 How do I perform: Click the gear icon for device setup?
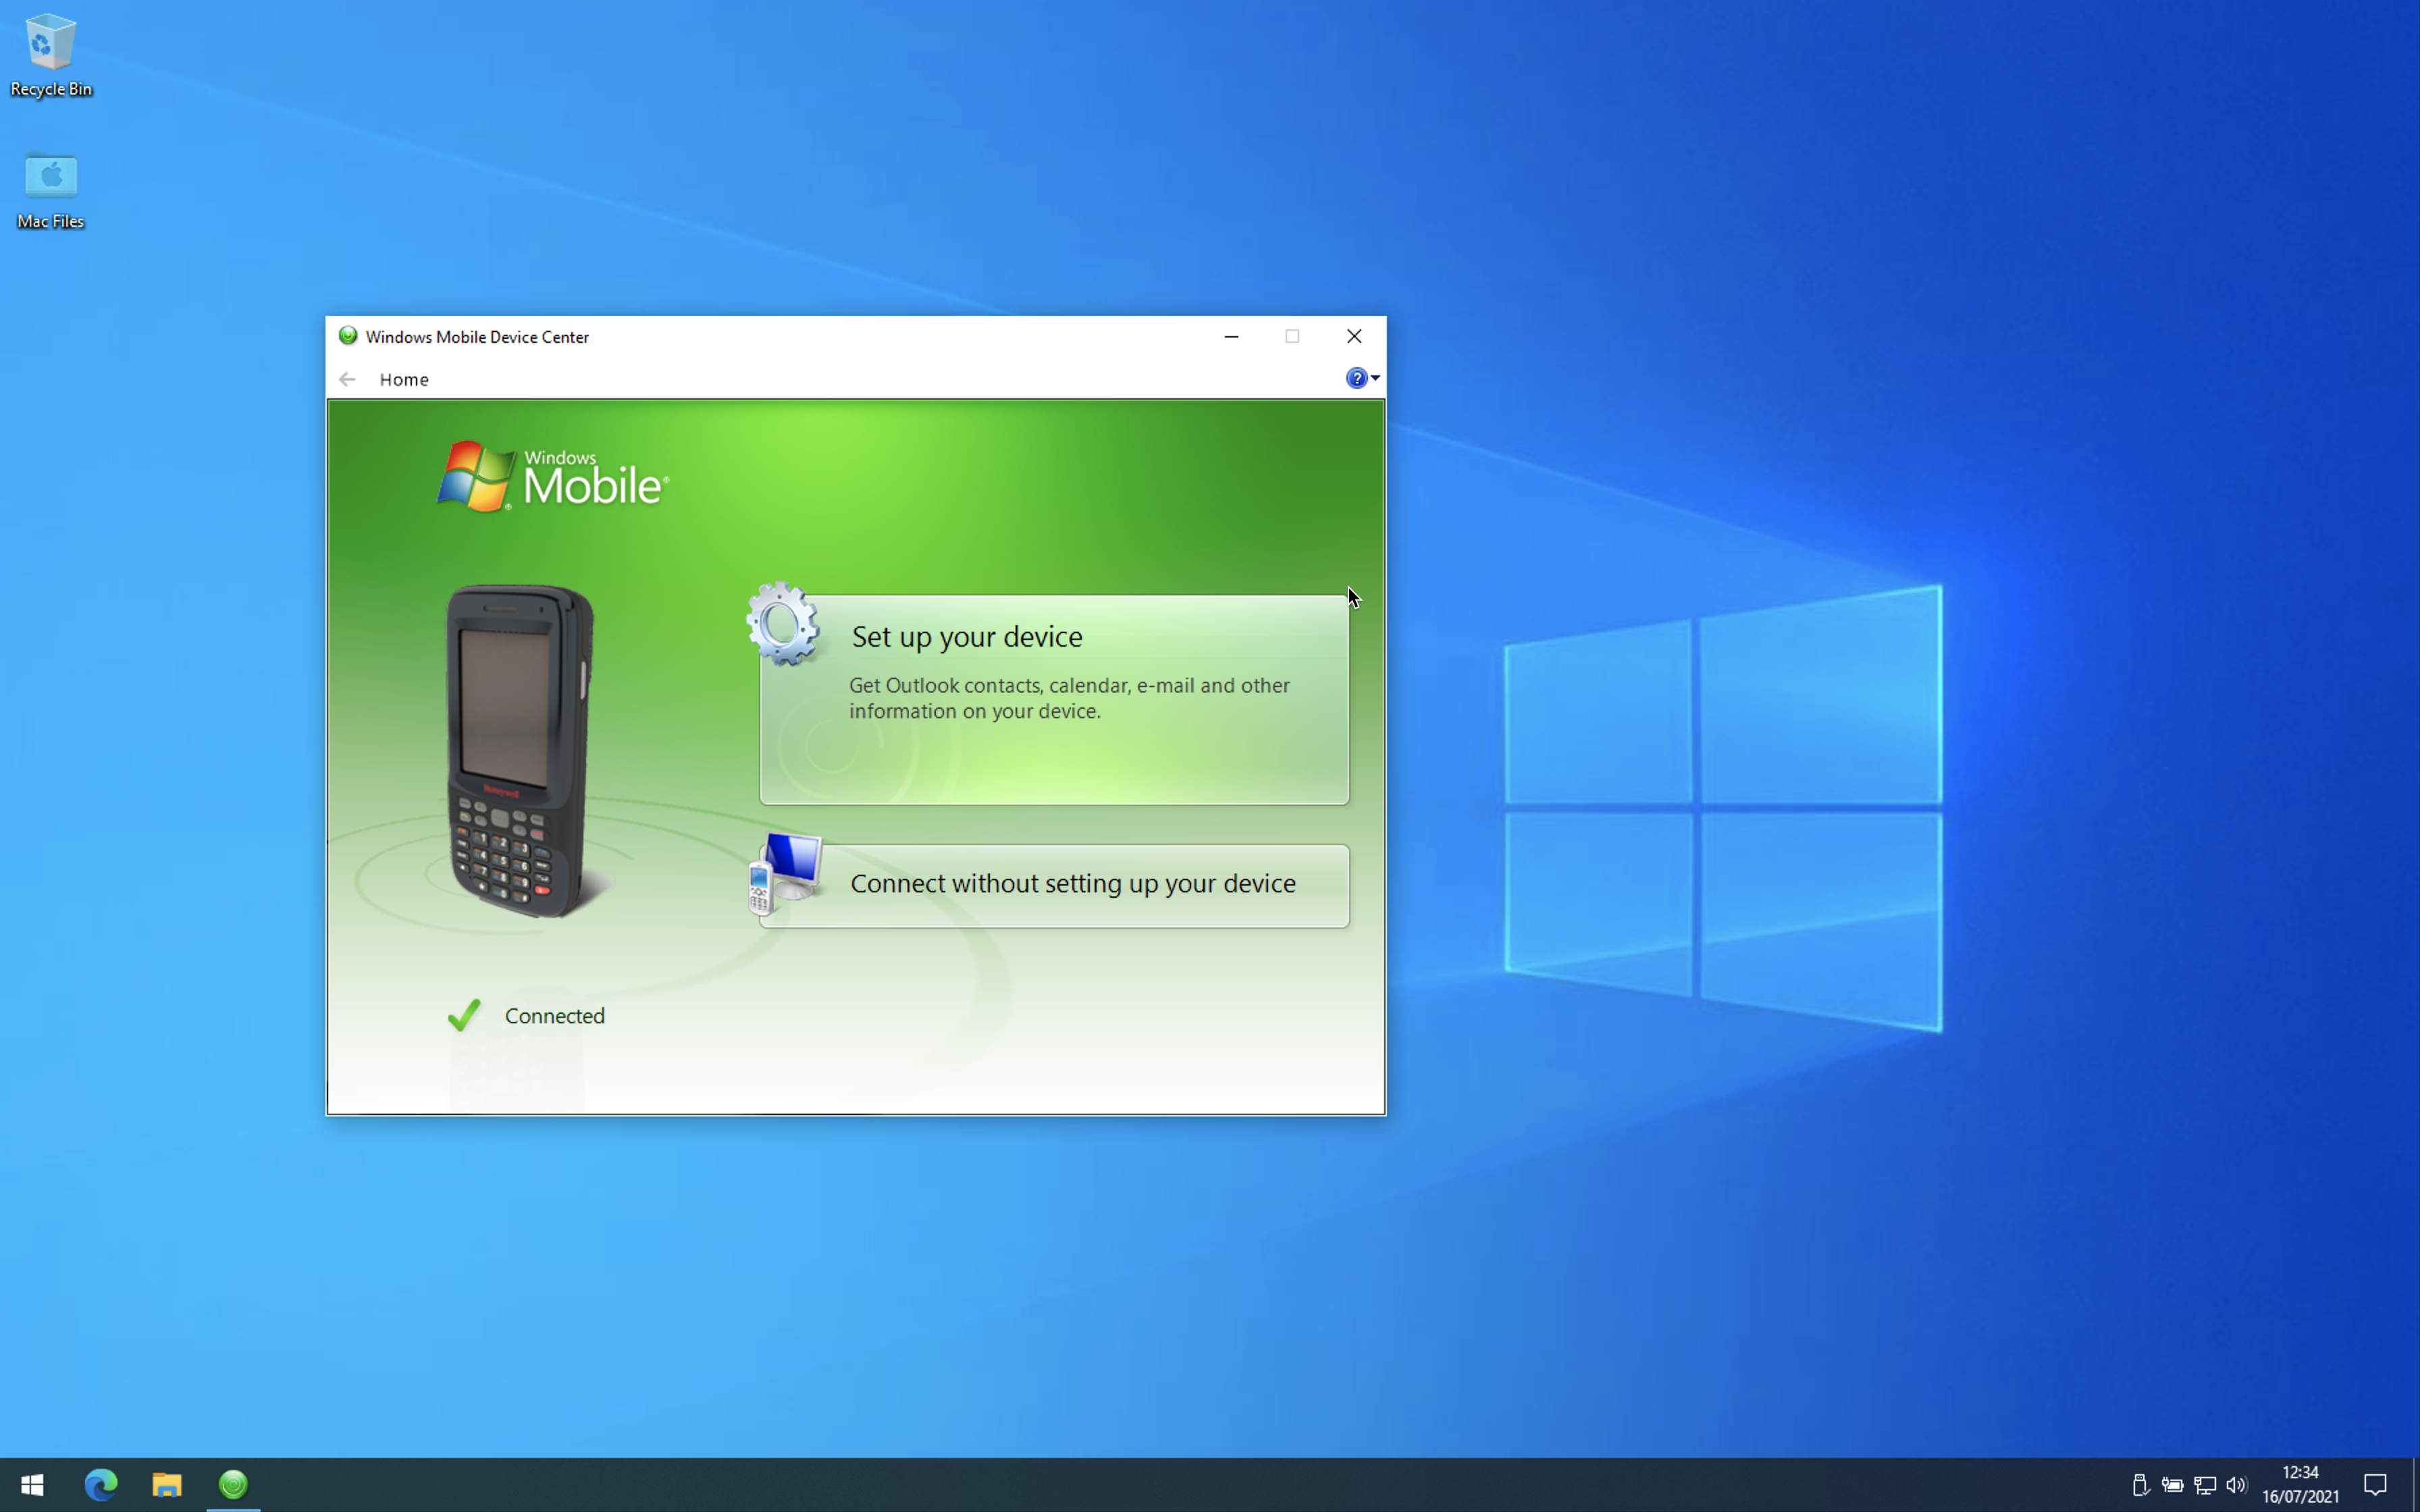(783, 623)
